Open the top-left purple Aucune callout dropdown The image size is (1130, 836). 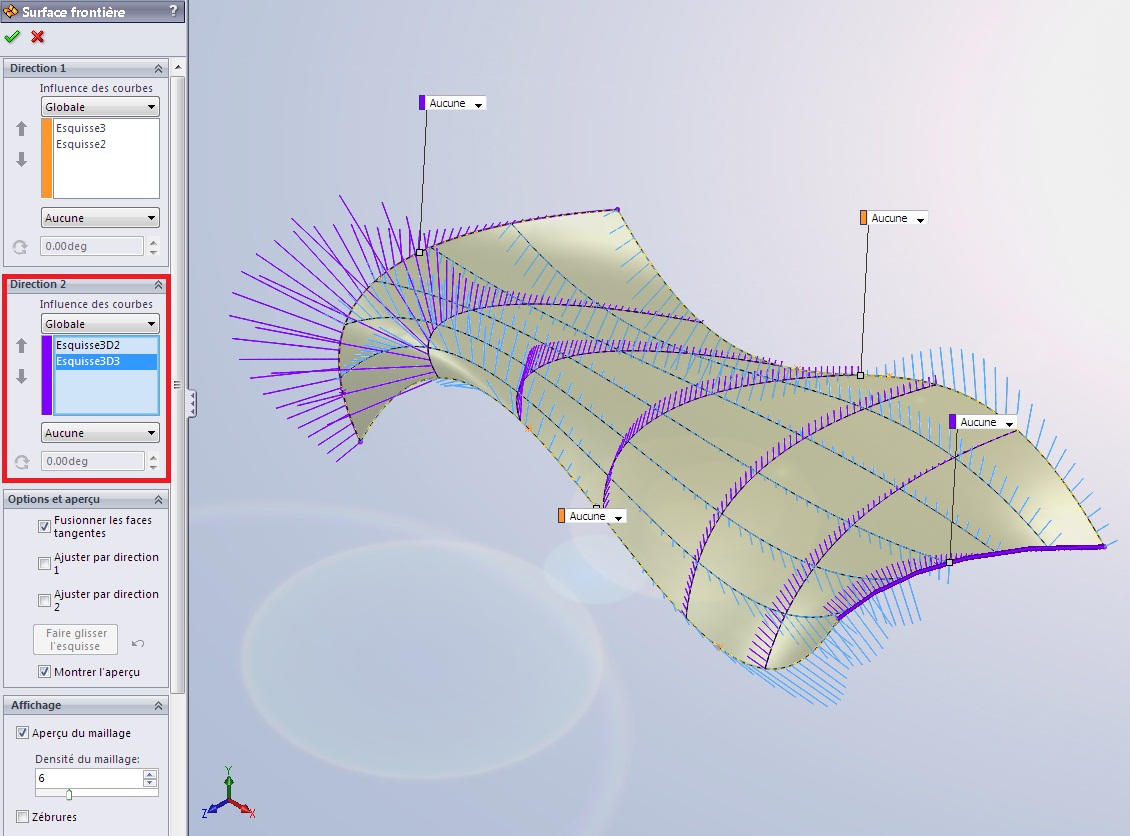tap(479, 104)
